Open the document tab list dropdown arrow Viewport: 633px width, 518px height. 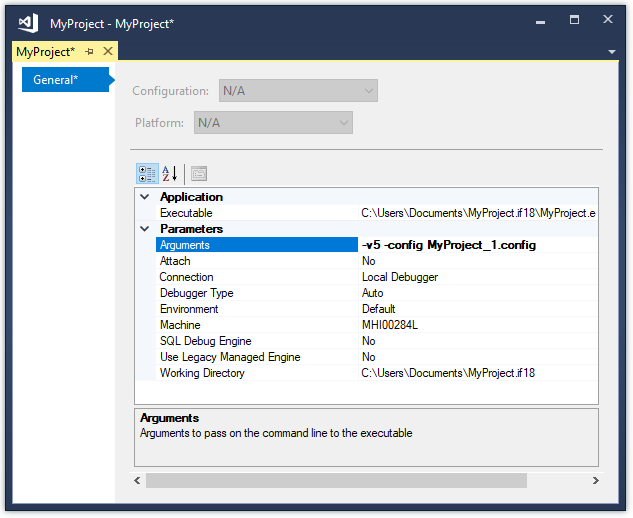point(610,51)
